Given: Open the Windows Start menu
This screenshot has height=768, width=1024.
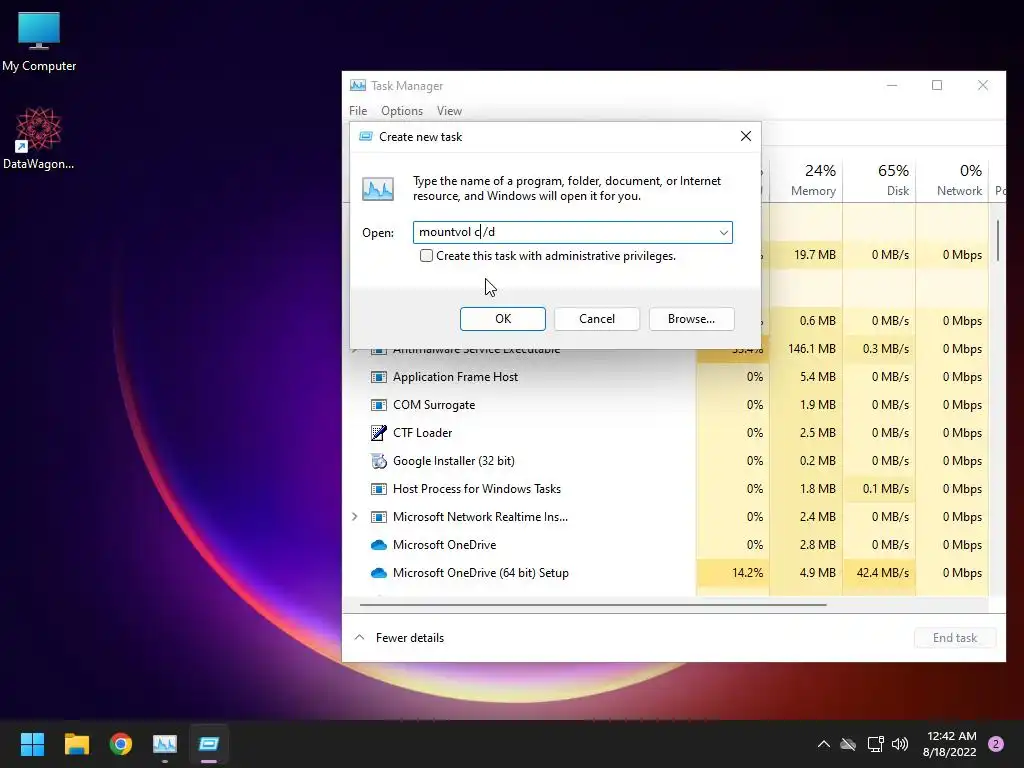Looking at the screenshot, I should click(32, 744).
